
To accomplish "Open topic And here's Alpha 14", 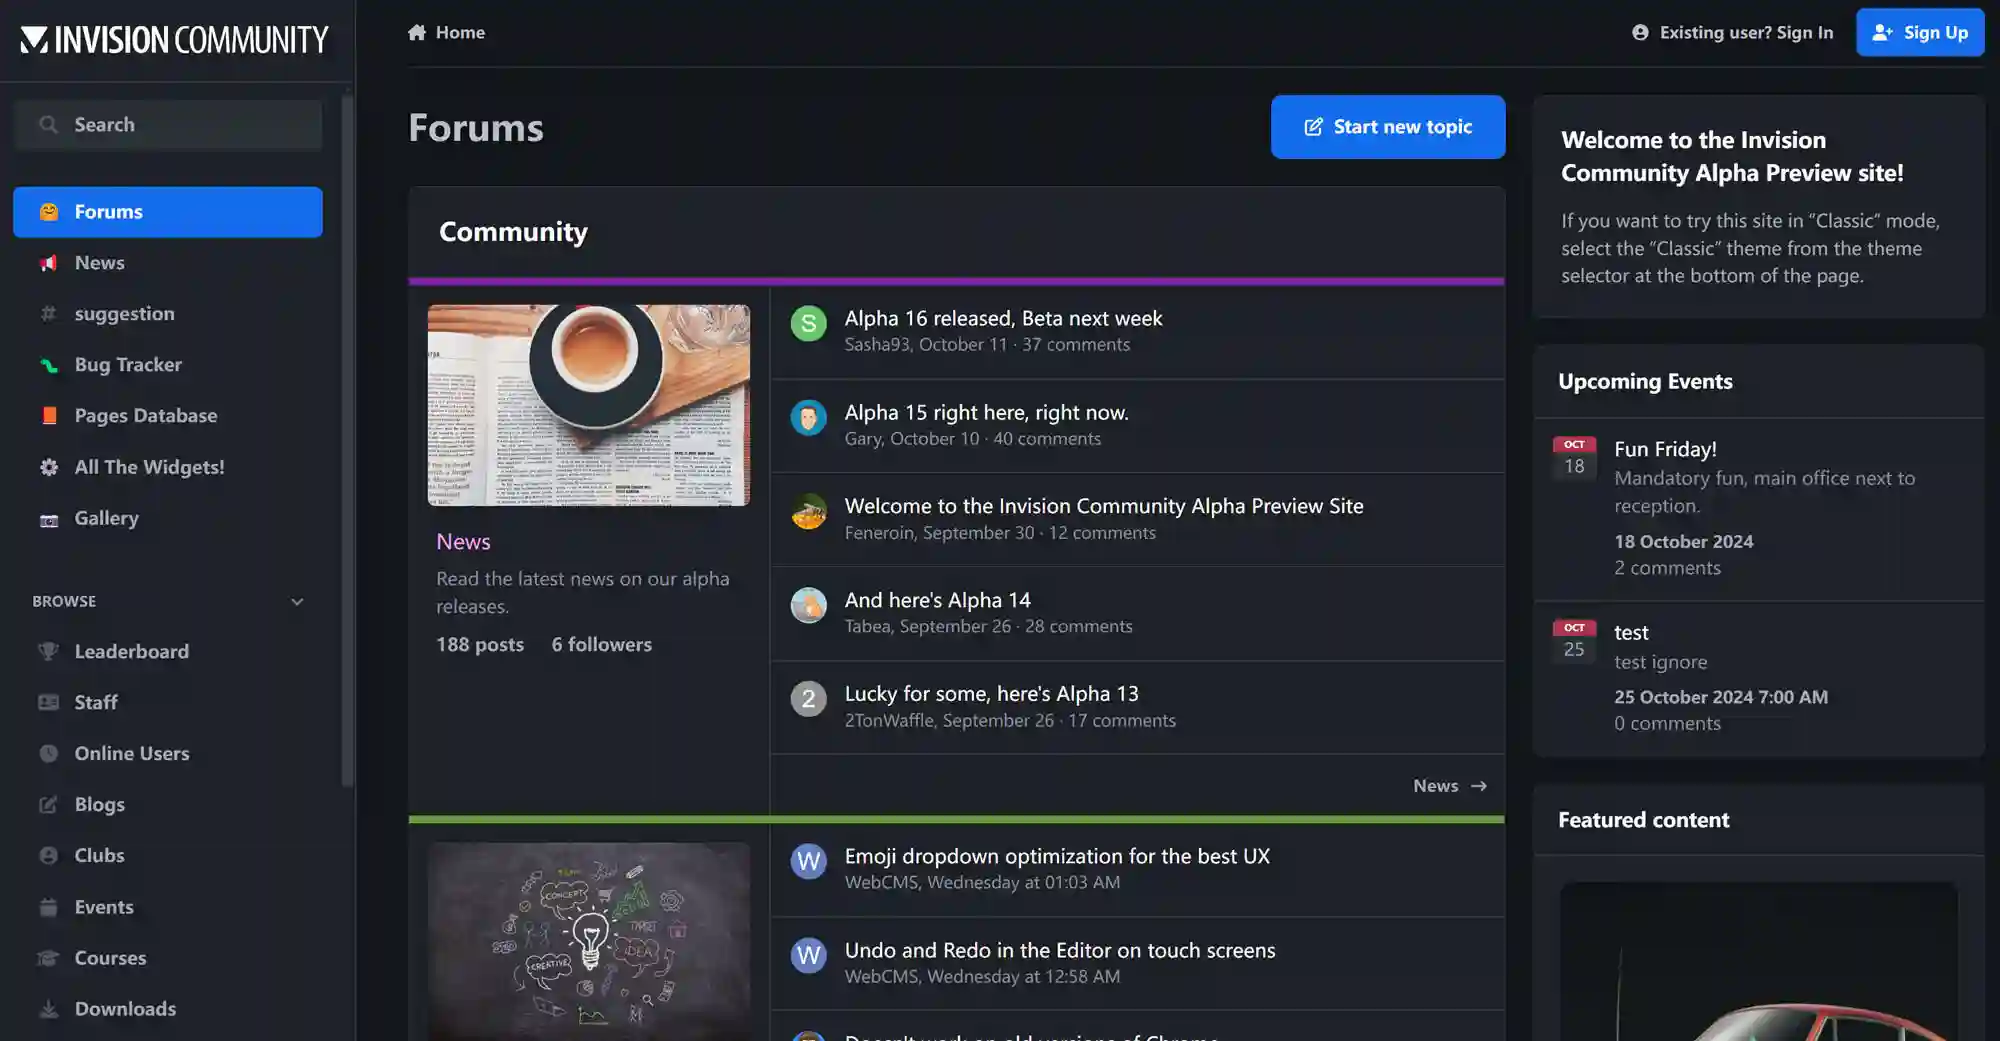I will (937, 600).
